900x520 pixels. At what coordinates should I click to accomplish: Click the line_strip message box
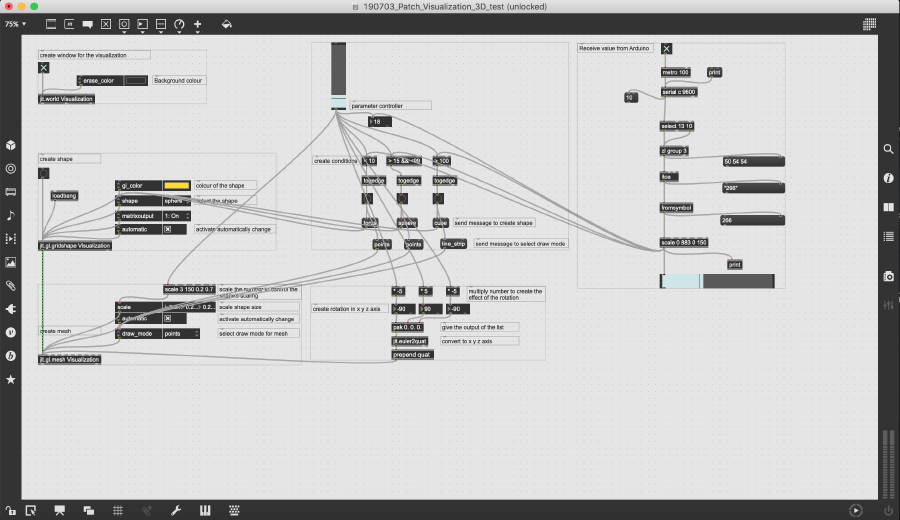pyautogui.click(x=453, y=243)
